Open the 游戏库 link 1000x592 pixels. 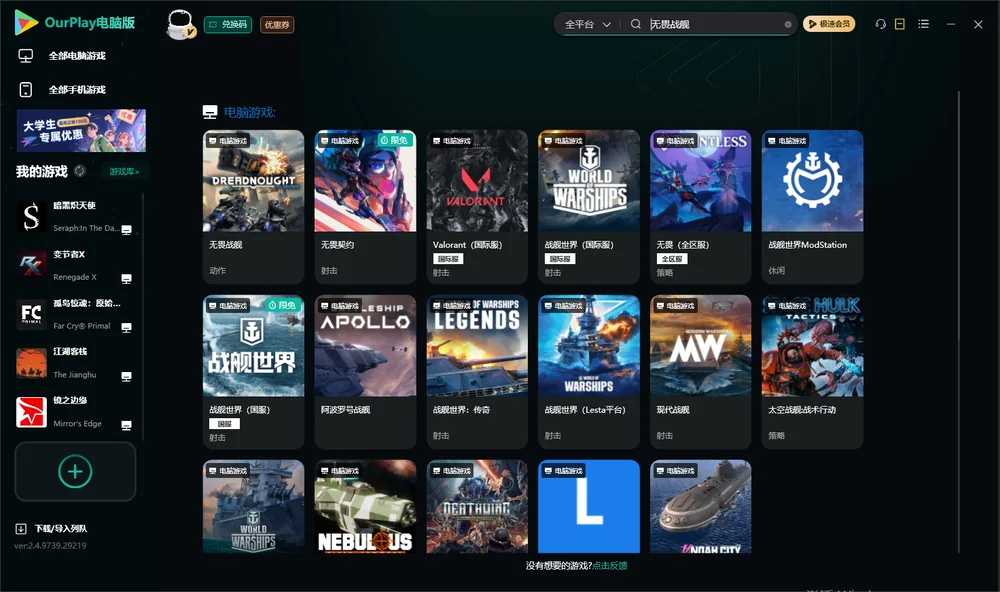[x=124, y=172]
